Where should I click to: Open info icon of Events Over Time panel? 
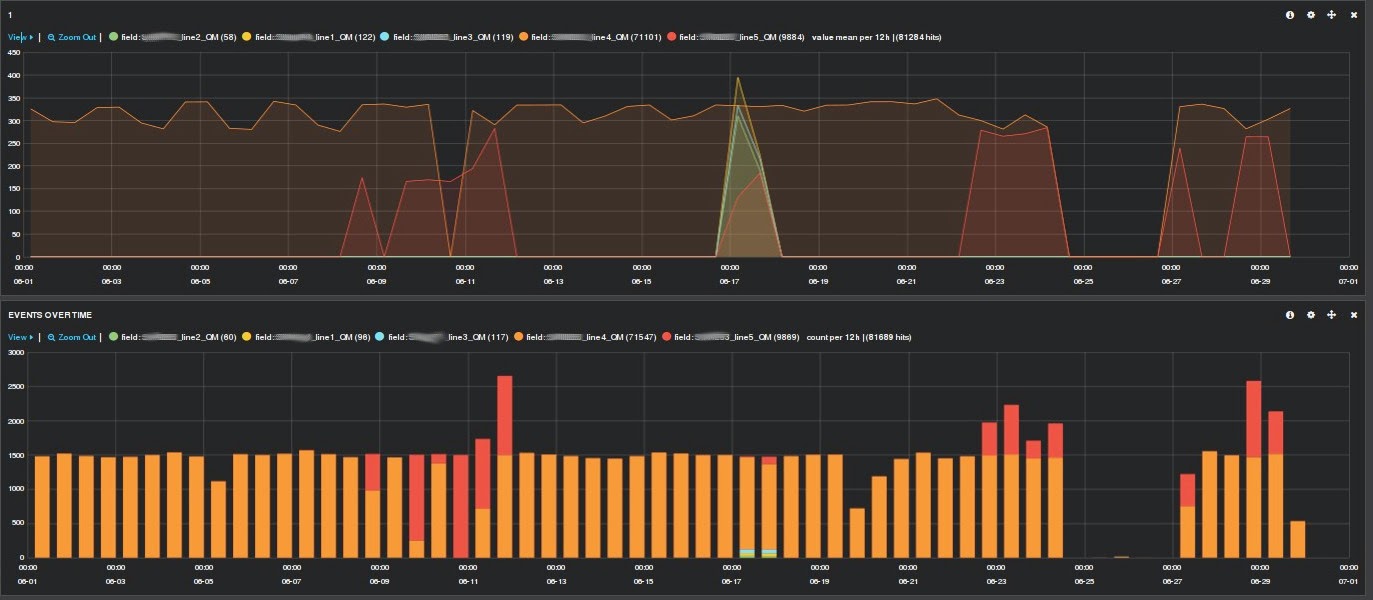(1290, 315)
